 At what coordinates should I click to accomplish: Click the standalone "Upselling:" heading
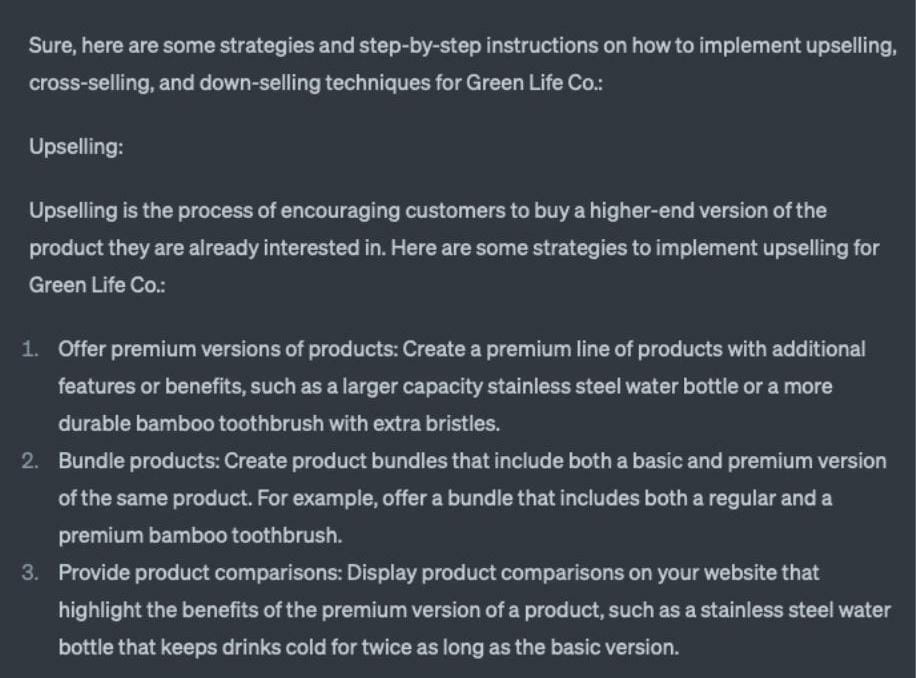76,146
